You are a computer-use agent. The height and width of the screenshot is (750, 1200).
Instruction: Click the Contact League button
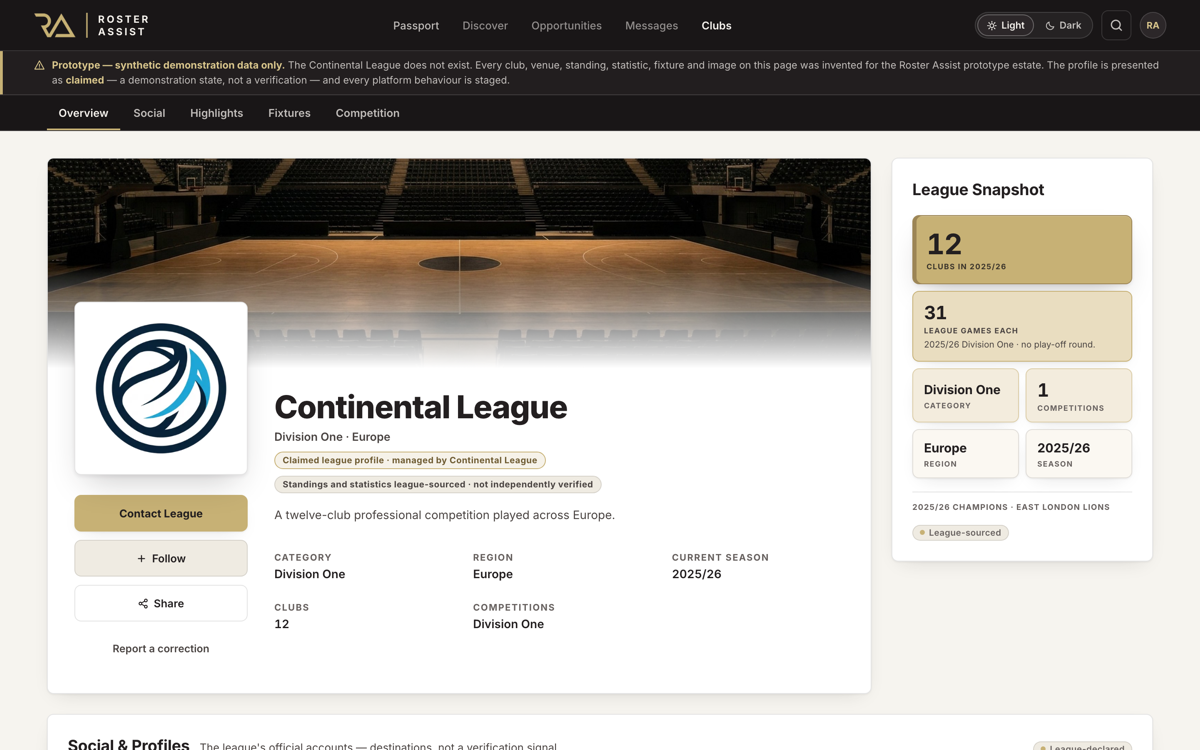161,513
